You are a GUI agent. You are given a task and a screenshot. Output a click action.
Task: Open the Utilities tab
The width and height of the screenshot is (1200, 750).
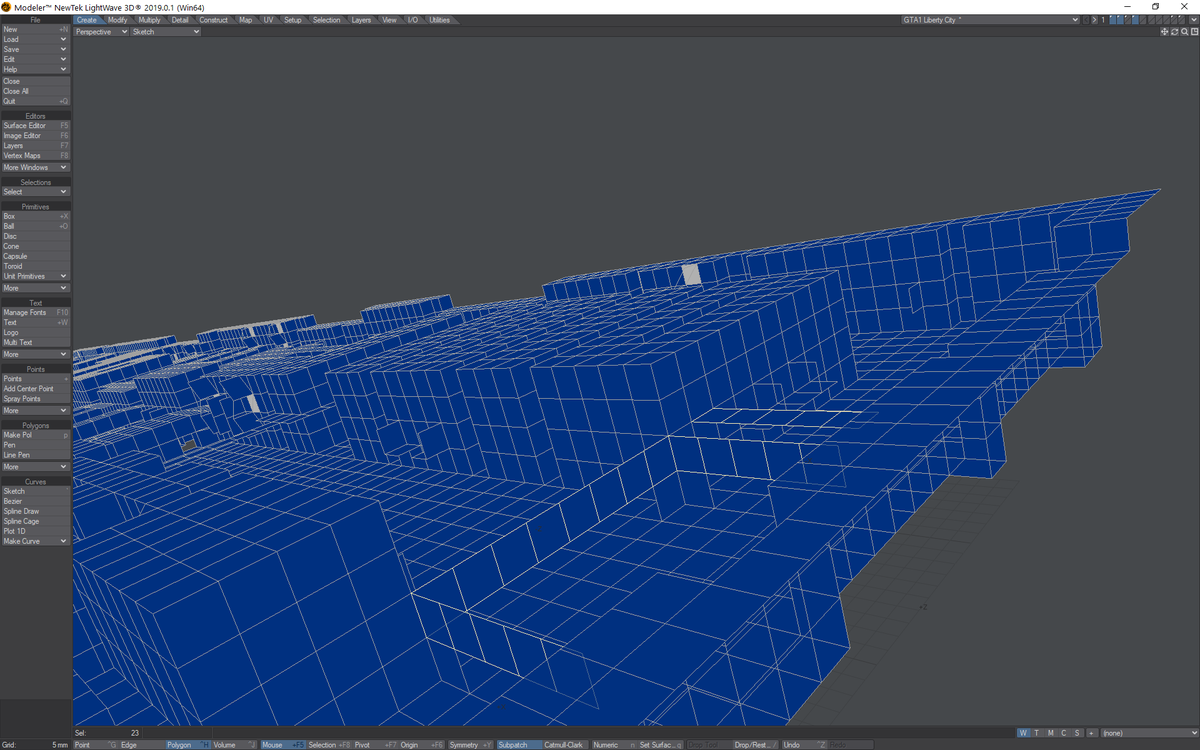click(x=439, y=20)
